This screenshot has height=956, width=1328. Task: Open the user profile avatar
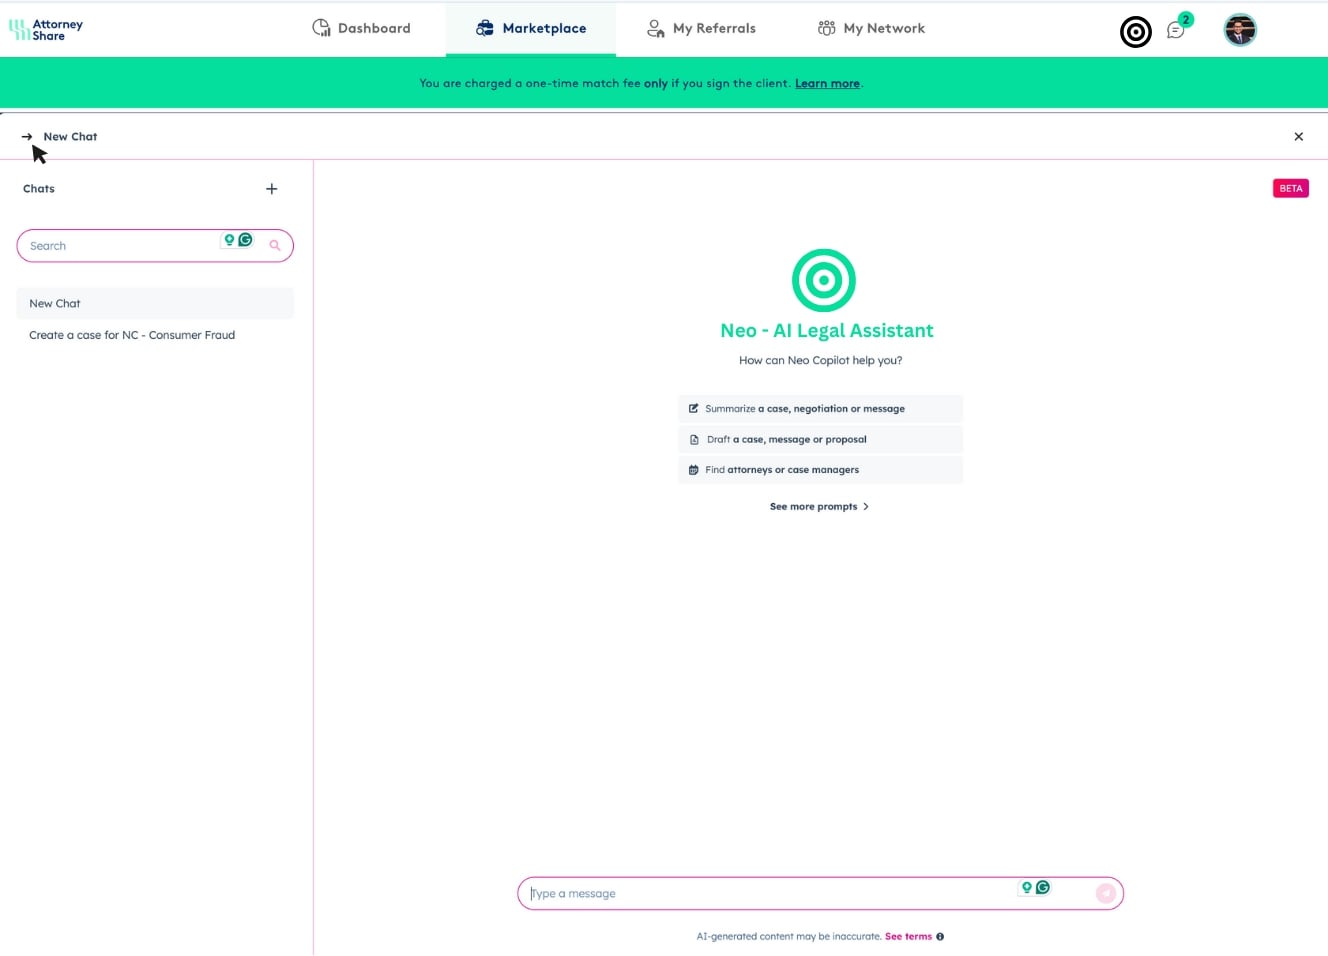pyautogui.click(x=1239, y=30)
